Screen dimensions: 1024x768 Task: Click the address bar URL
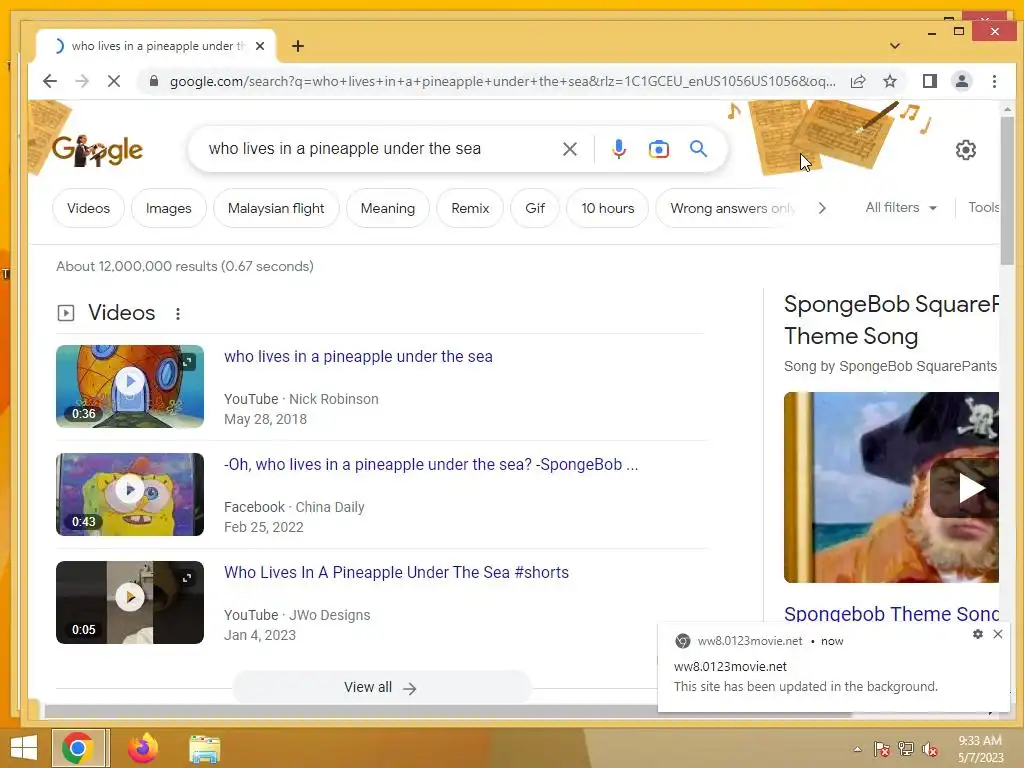(502, 81)
